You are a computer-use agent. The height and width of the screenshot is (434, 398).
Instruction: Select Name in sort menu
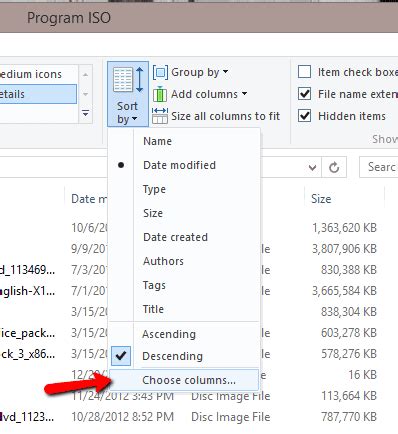[x=184, y=141]
